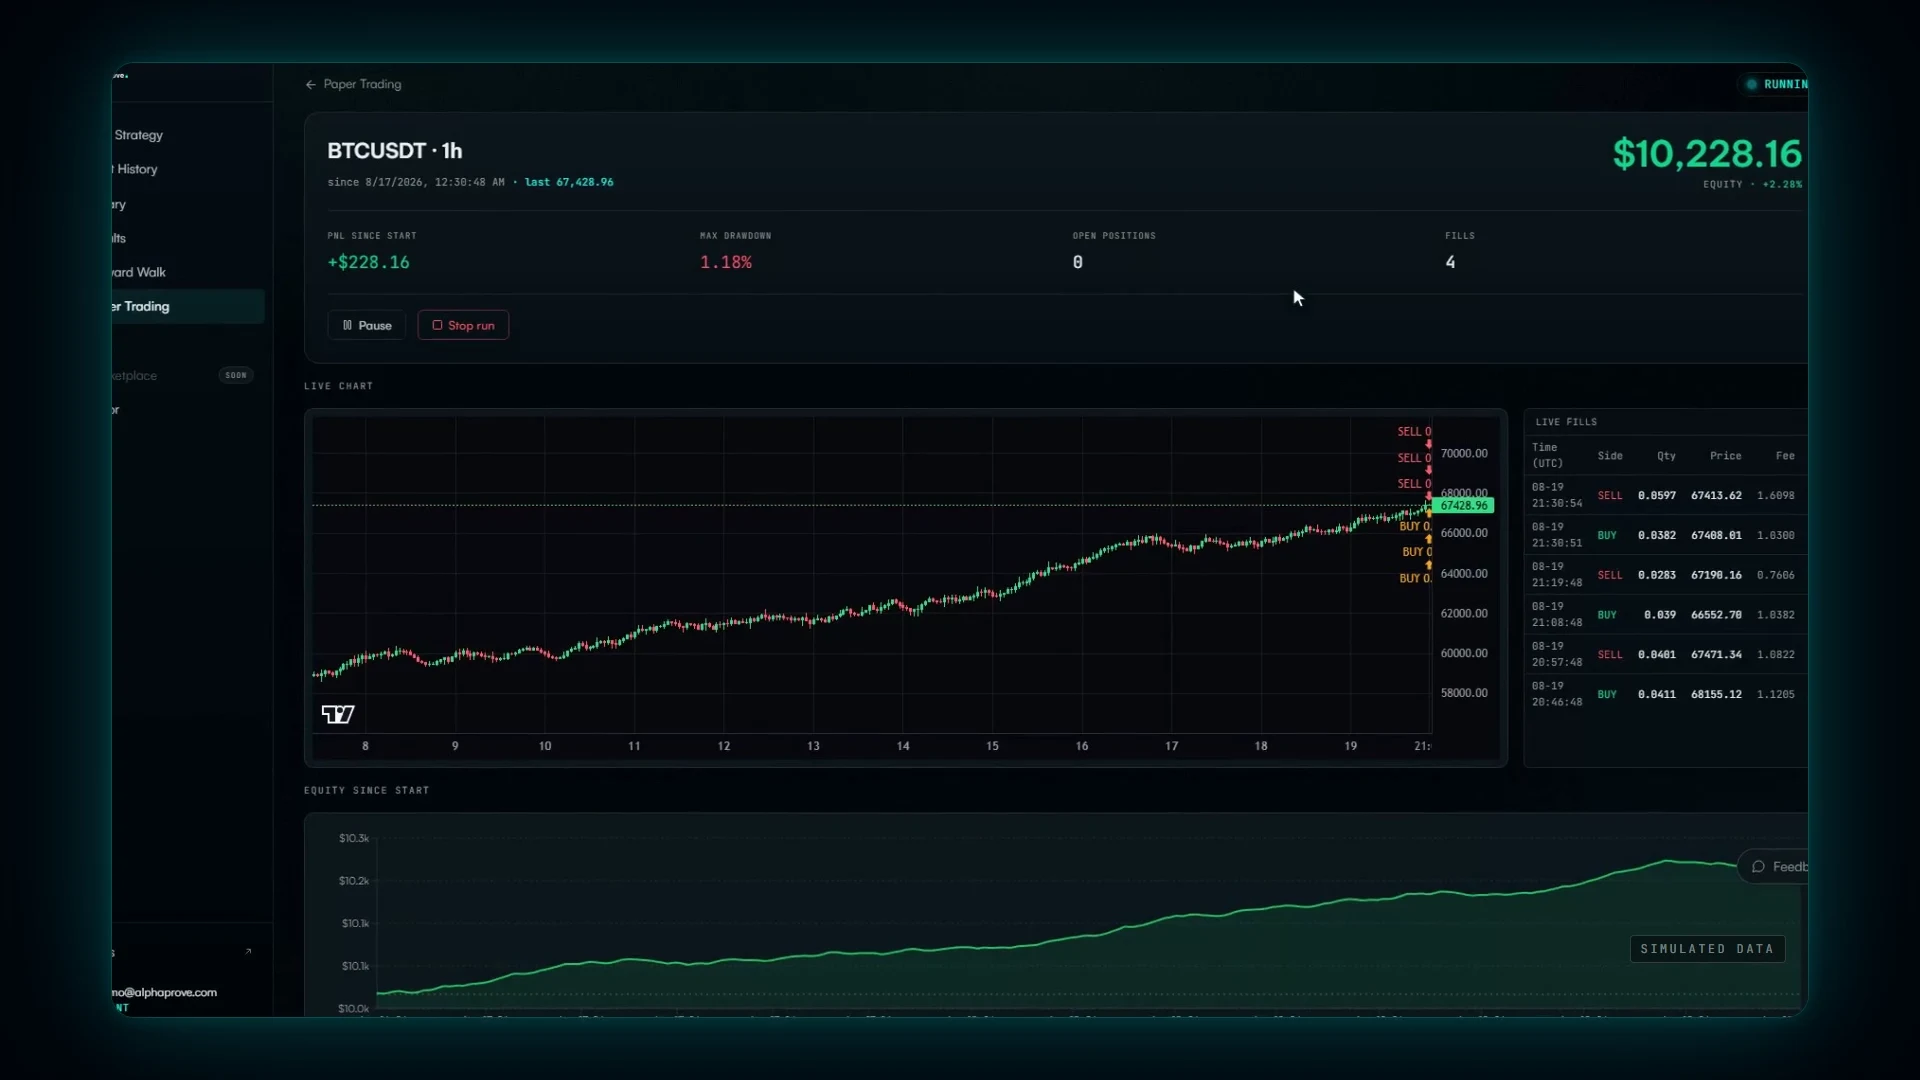Click the Paper Trading breadcrumb link
1920x1080 pixels.
[x=362, y=85]
